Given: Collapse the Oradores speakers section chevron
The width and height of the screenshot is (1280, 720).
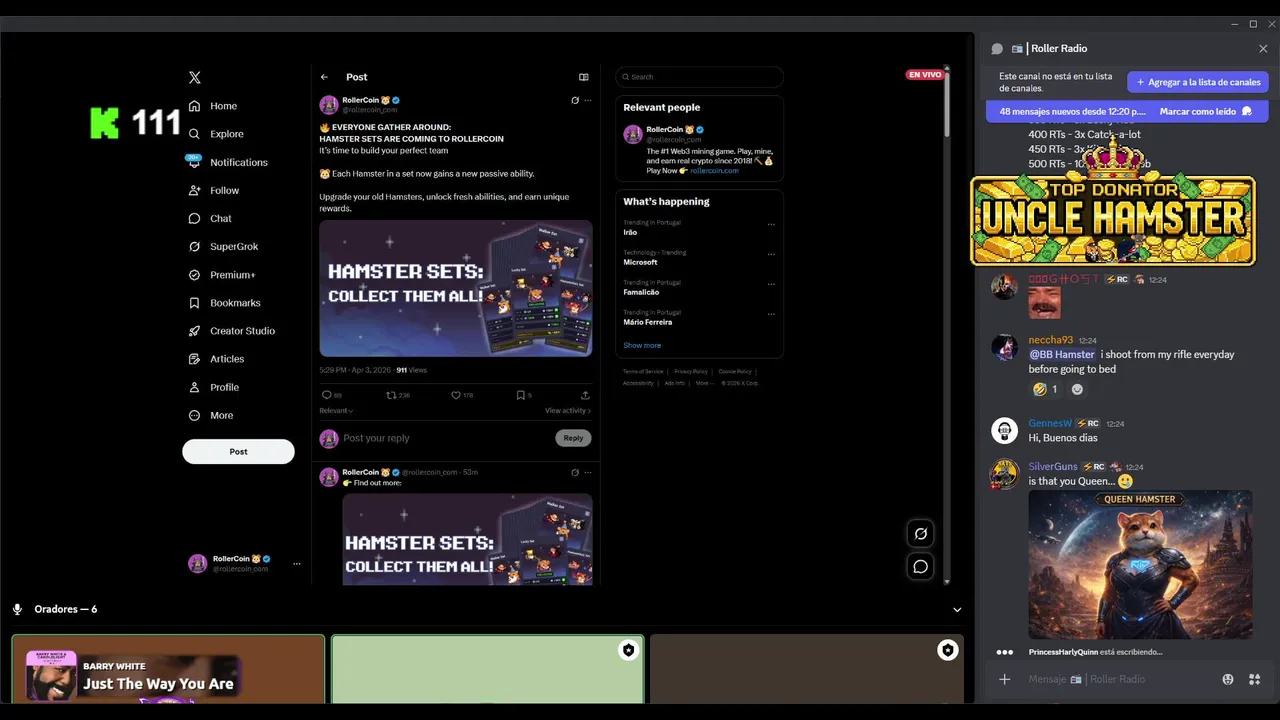Looking at the screenshot, I should (x=957, y=609).
